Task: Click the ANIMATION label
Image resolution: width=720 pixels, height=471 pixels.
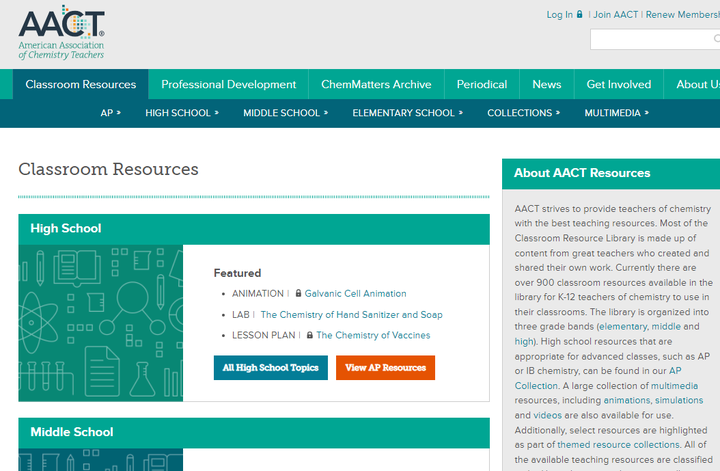Action: pyautogui.click(x=258, y=293)
